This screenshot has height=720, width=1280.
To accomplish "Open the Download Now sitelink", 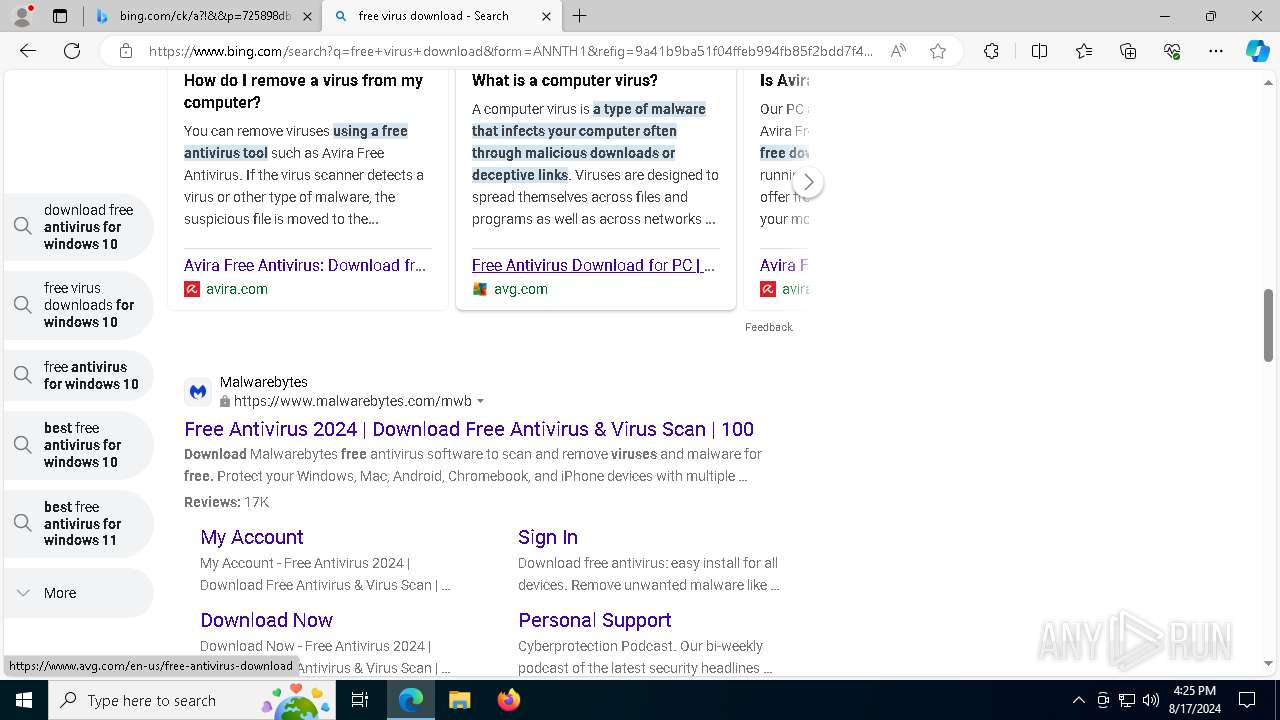I will 266,620.
